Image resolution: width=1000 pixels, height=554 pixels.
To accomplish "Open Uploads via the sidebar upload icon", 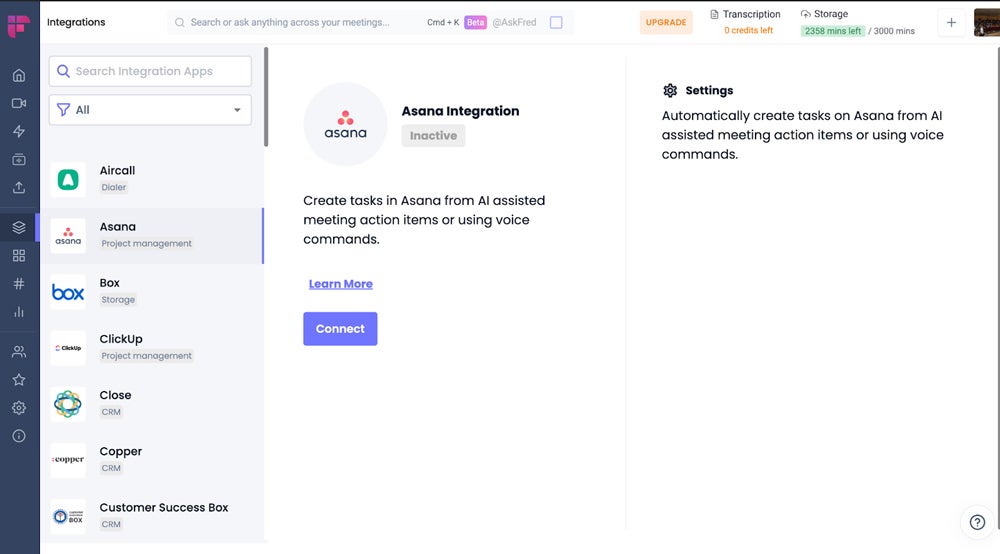I will tap(19, 187).
